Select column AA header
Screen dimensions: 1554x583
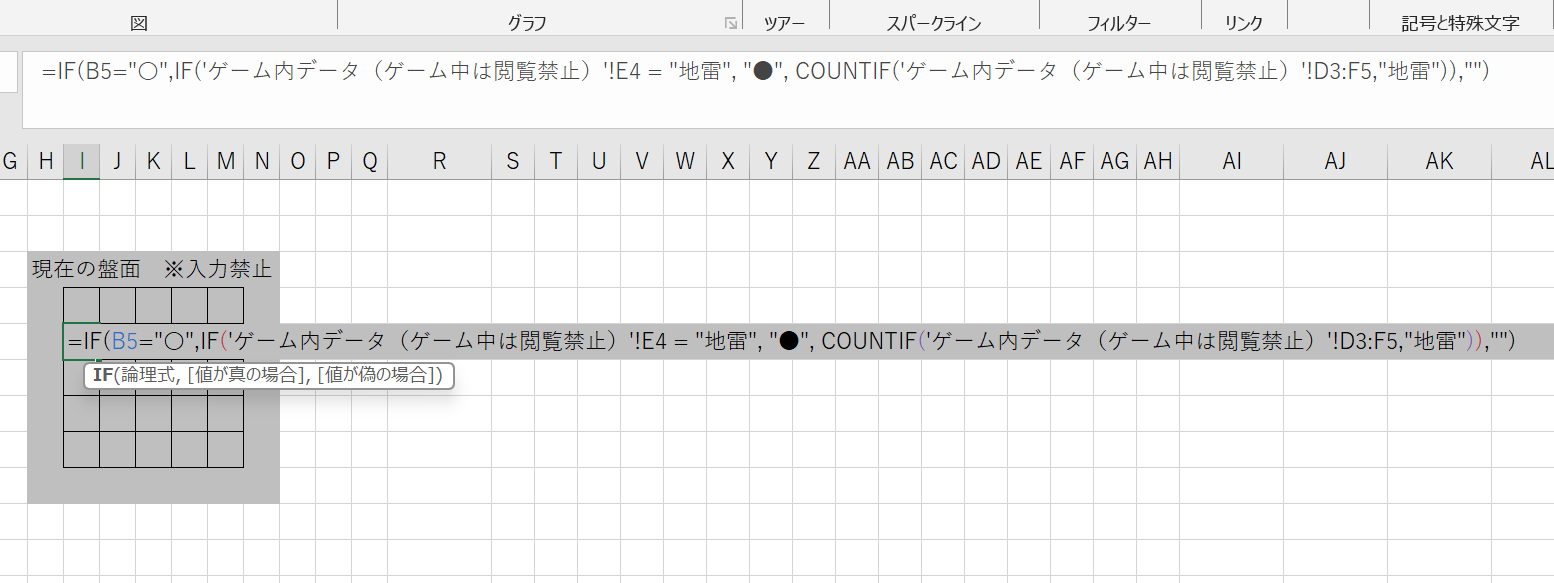point(857,161)
